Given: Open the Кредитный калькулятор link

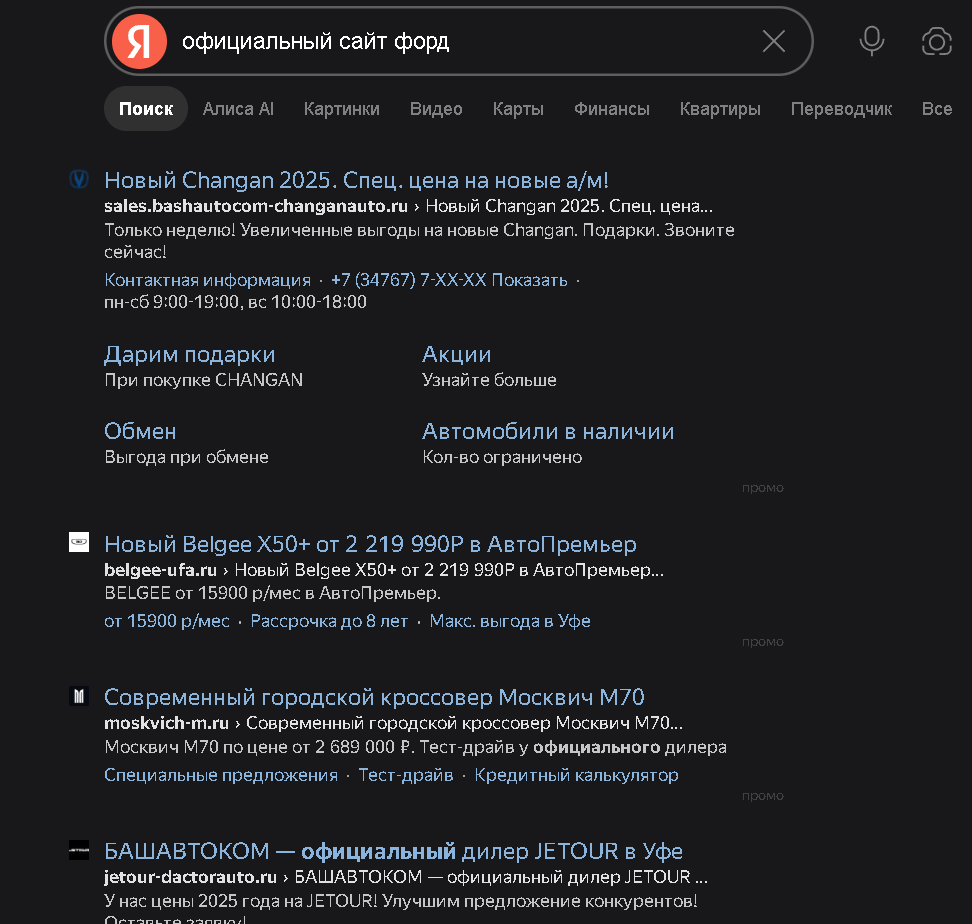Looking at the screenshot, I should [x=577, y=775].
